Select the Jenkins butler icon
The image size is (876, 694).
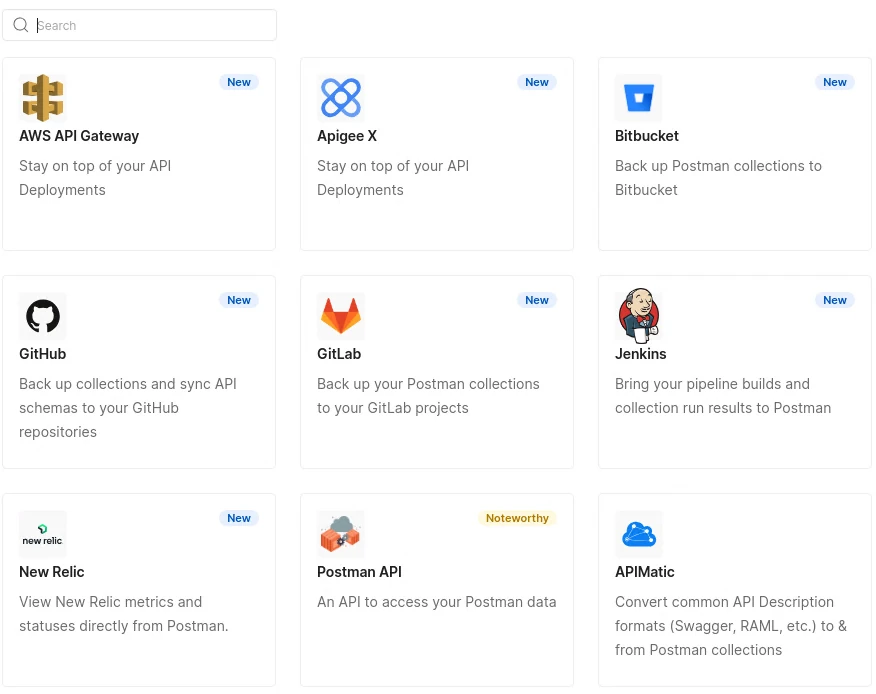pos(638,316)
